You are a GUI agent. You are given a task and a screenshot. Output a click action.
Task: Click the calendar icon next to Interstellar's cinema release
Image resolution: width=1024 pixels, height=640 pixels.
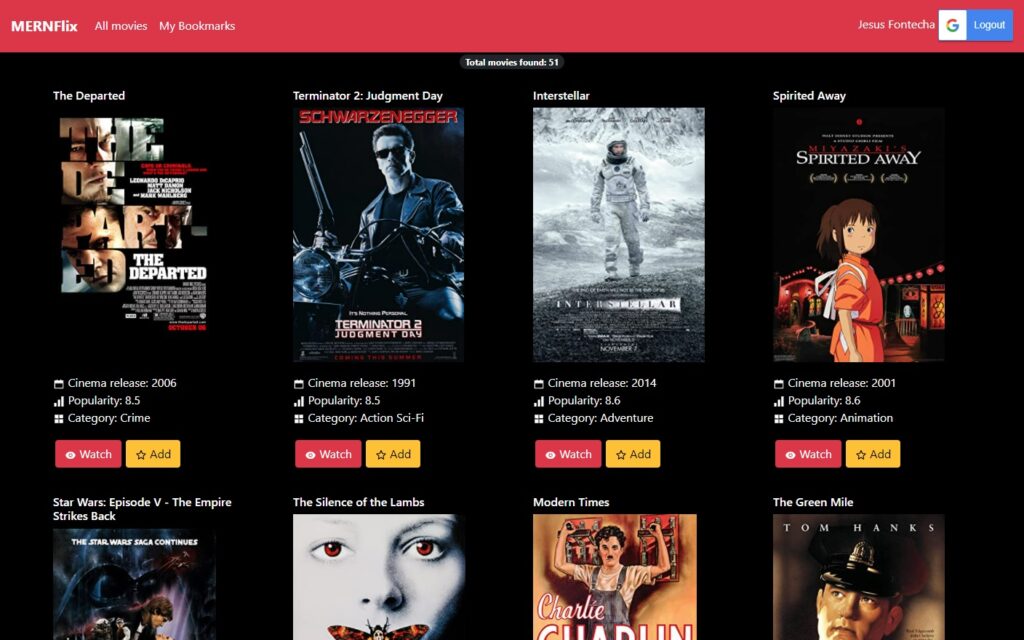coord(539,384)
